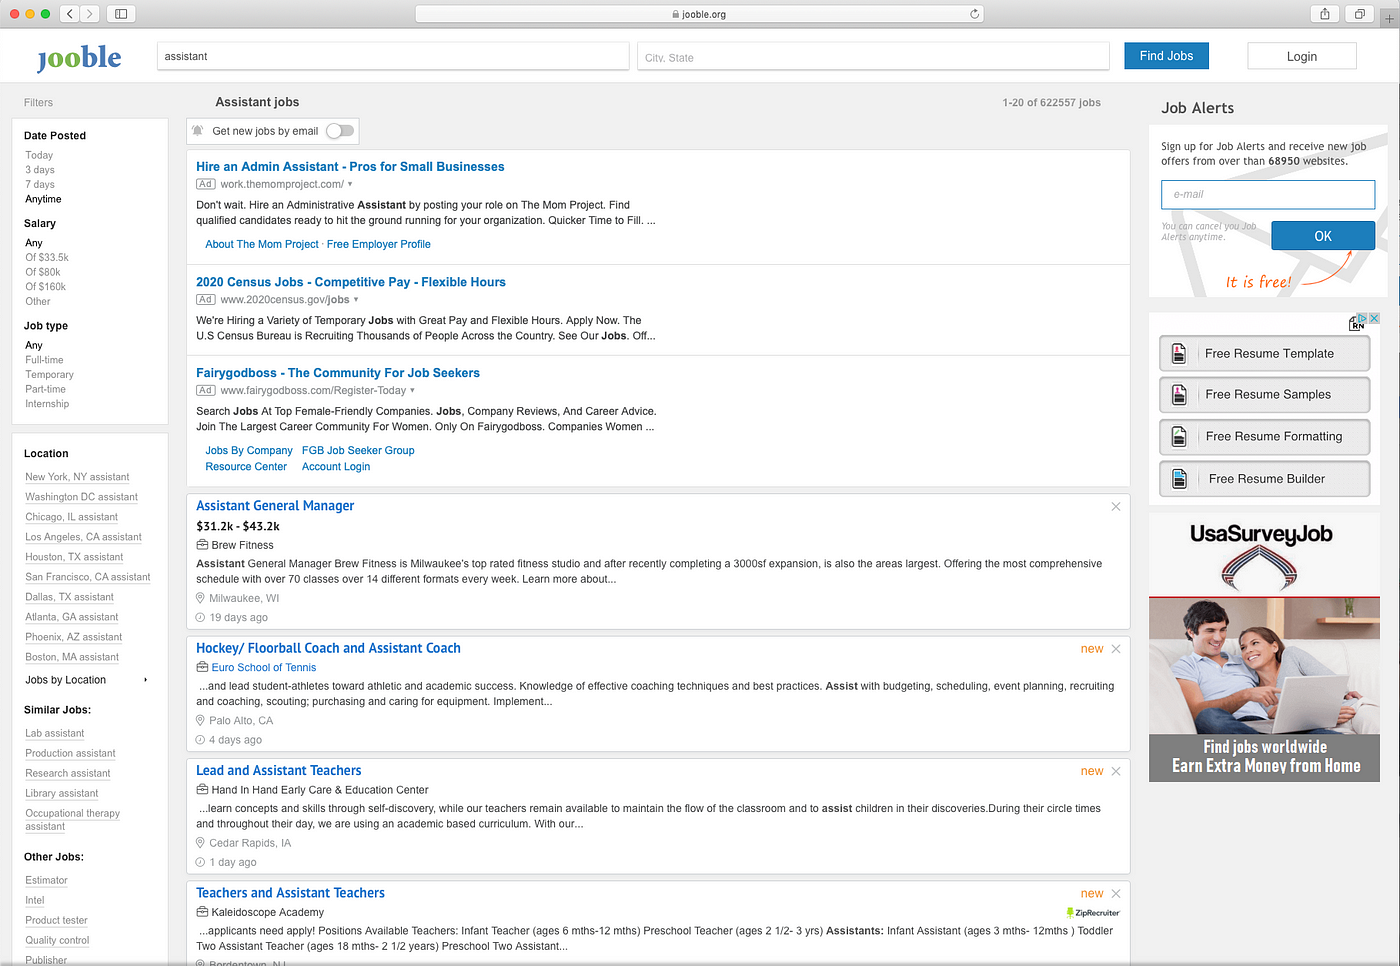This screenshot has width=1400, height=966.
Task: Open the Safari share icon
Action: (1325, 14)
